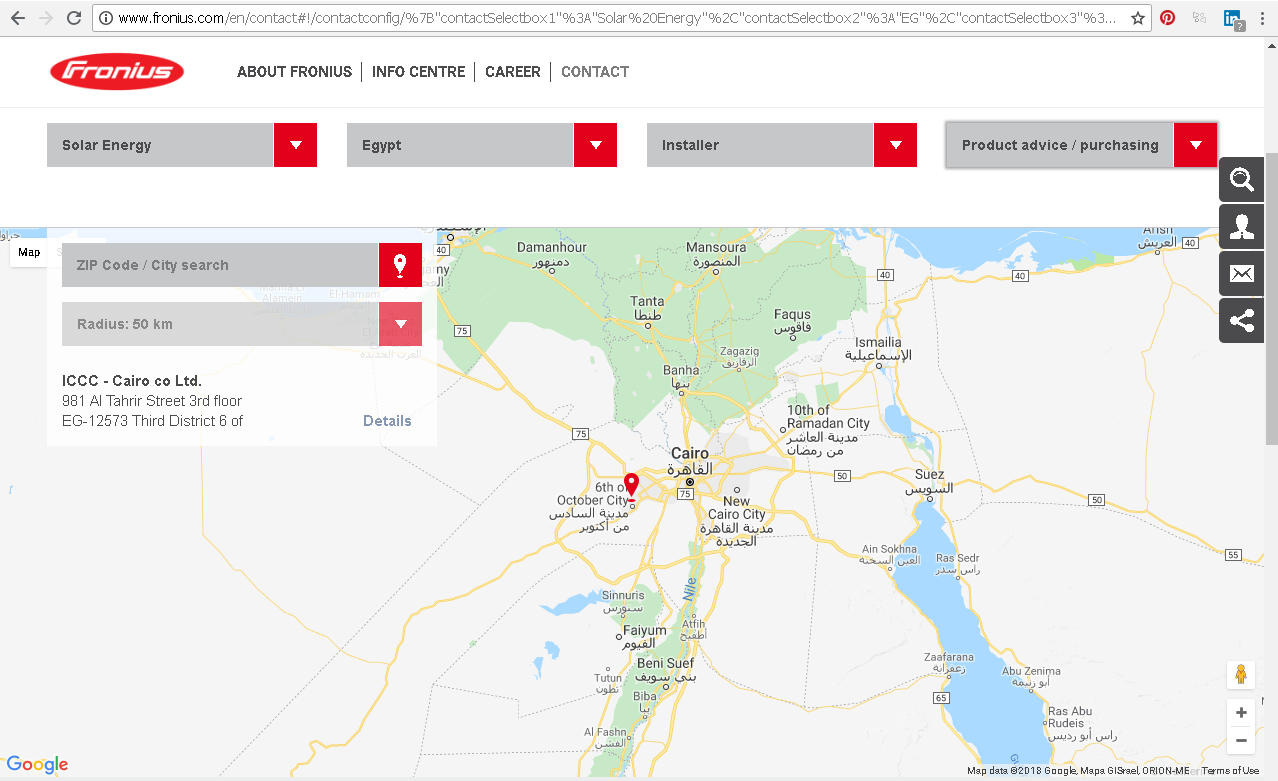
Task: Click the Ismailia label on map
Action: pyautogui.click(x=878, y=342)
